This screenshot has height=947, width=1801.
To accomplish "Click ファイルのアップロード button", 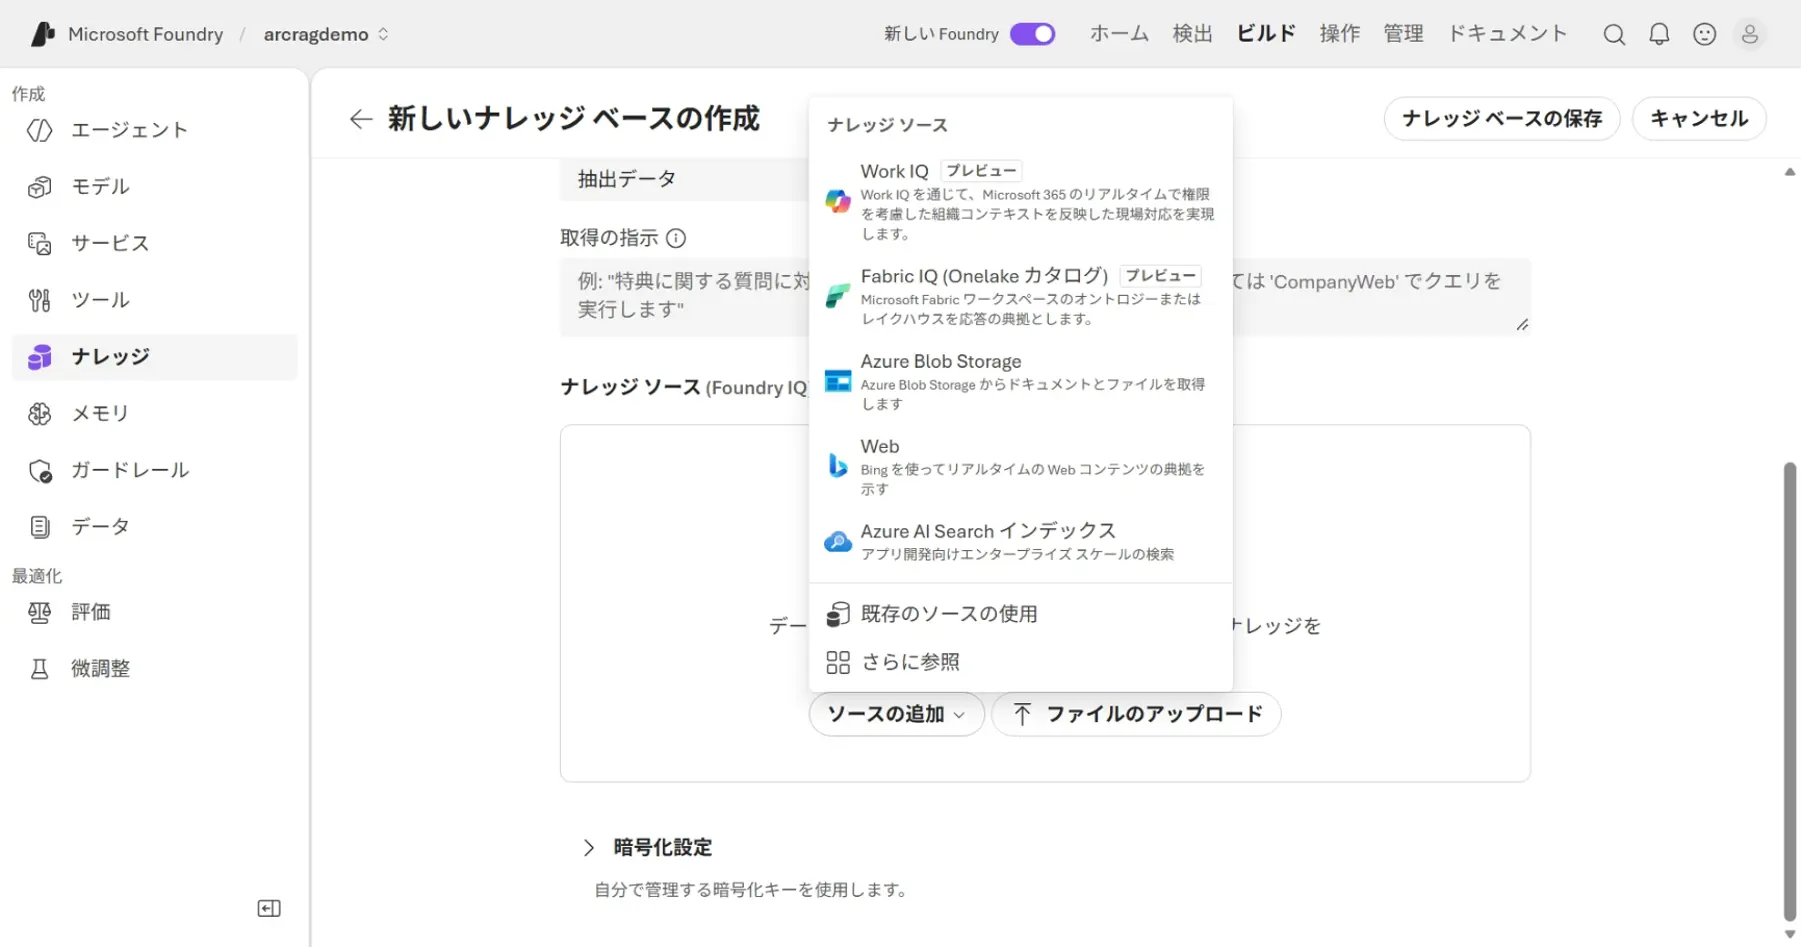I will click(1136, 714).
